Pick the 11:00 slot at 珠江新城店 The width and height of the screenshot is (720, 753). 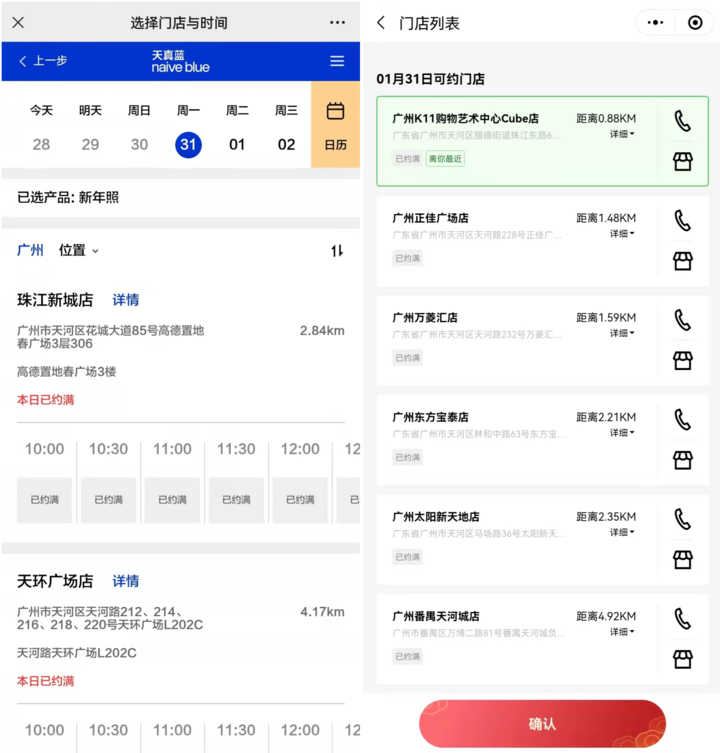(172, 499)
